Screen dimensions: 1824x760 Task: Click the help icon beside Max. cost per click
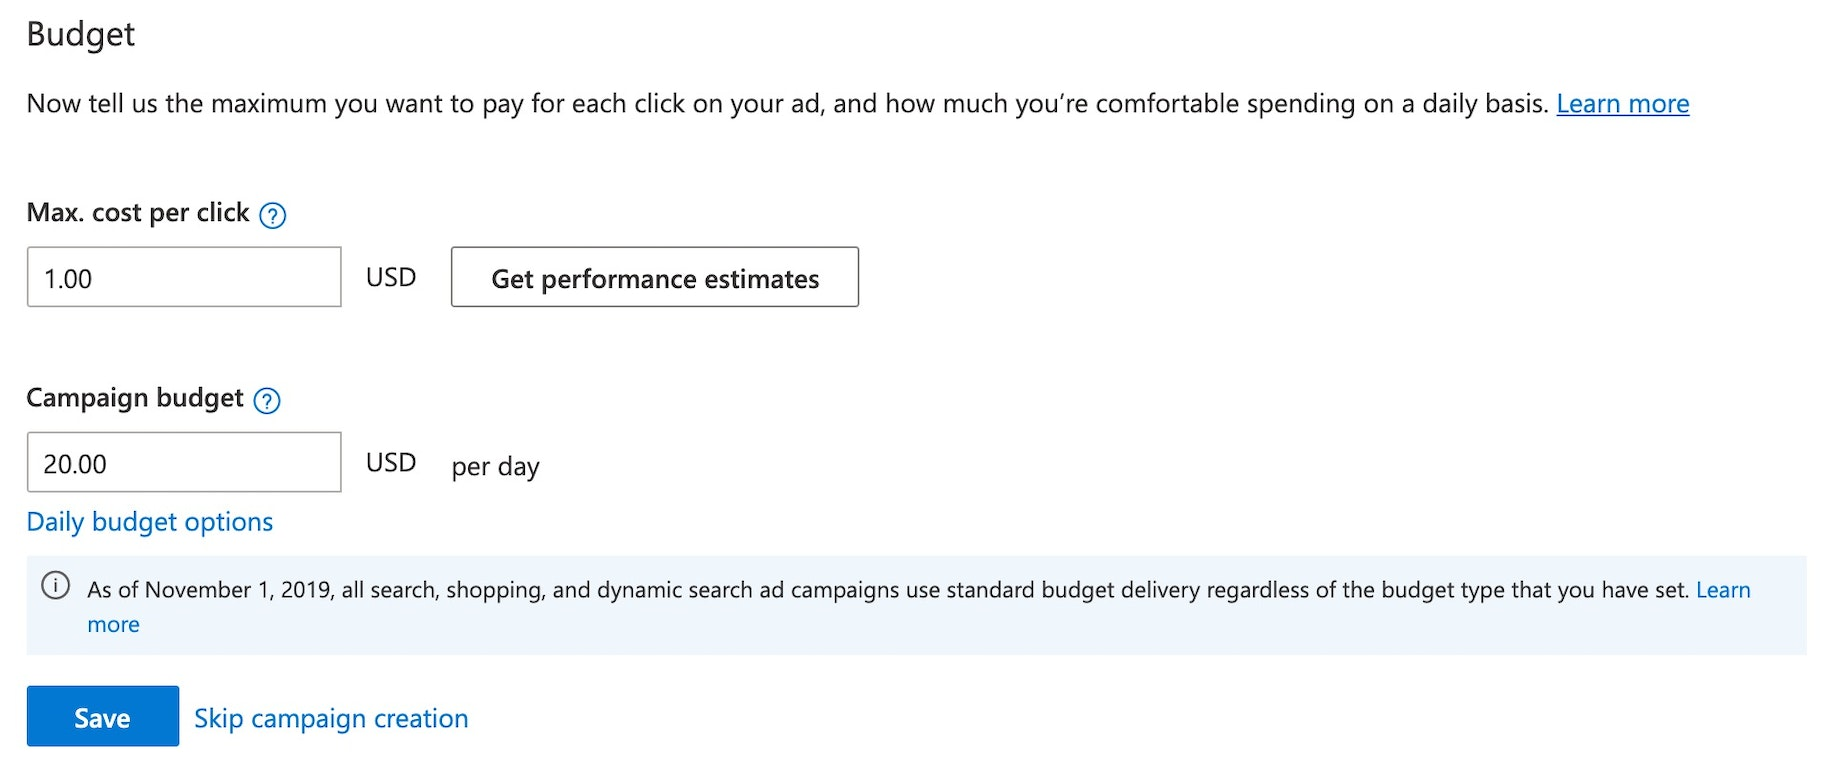tap(272, 215)
